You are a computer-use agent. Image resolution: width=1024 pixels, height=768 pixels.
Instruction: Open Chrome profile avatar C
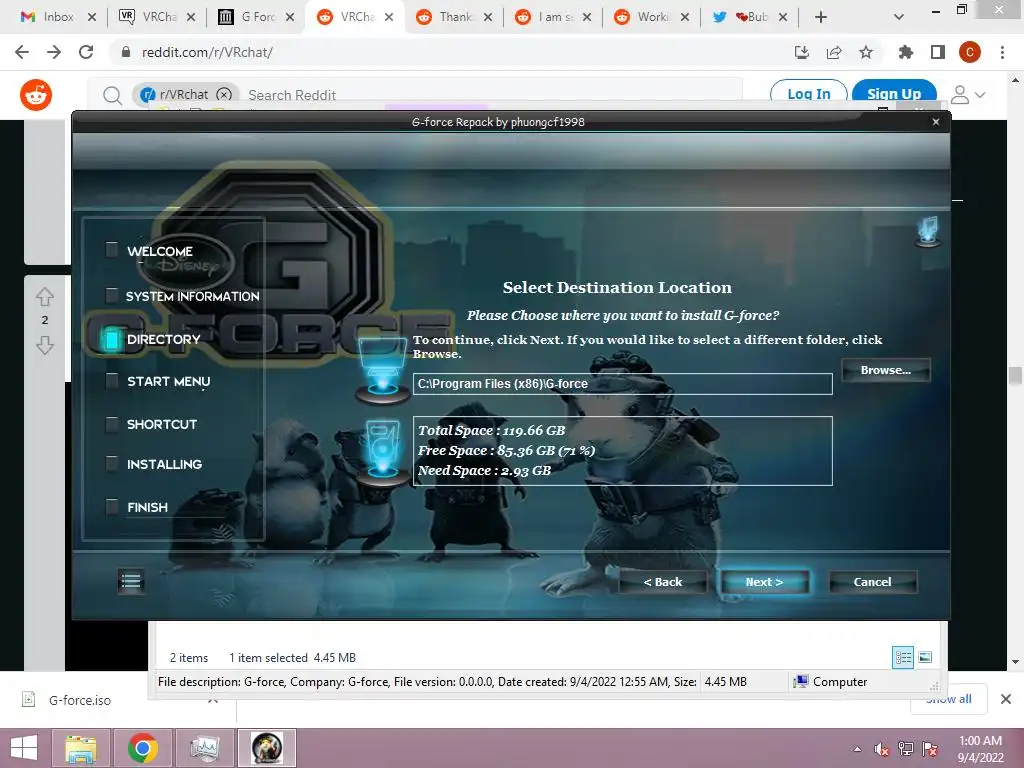(x=970, y=52)
